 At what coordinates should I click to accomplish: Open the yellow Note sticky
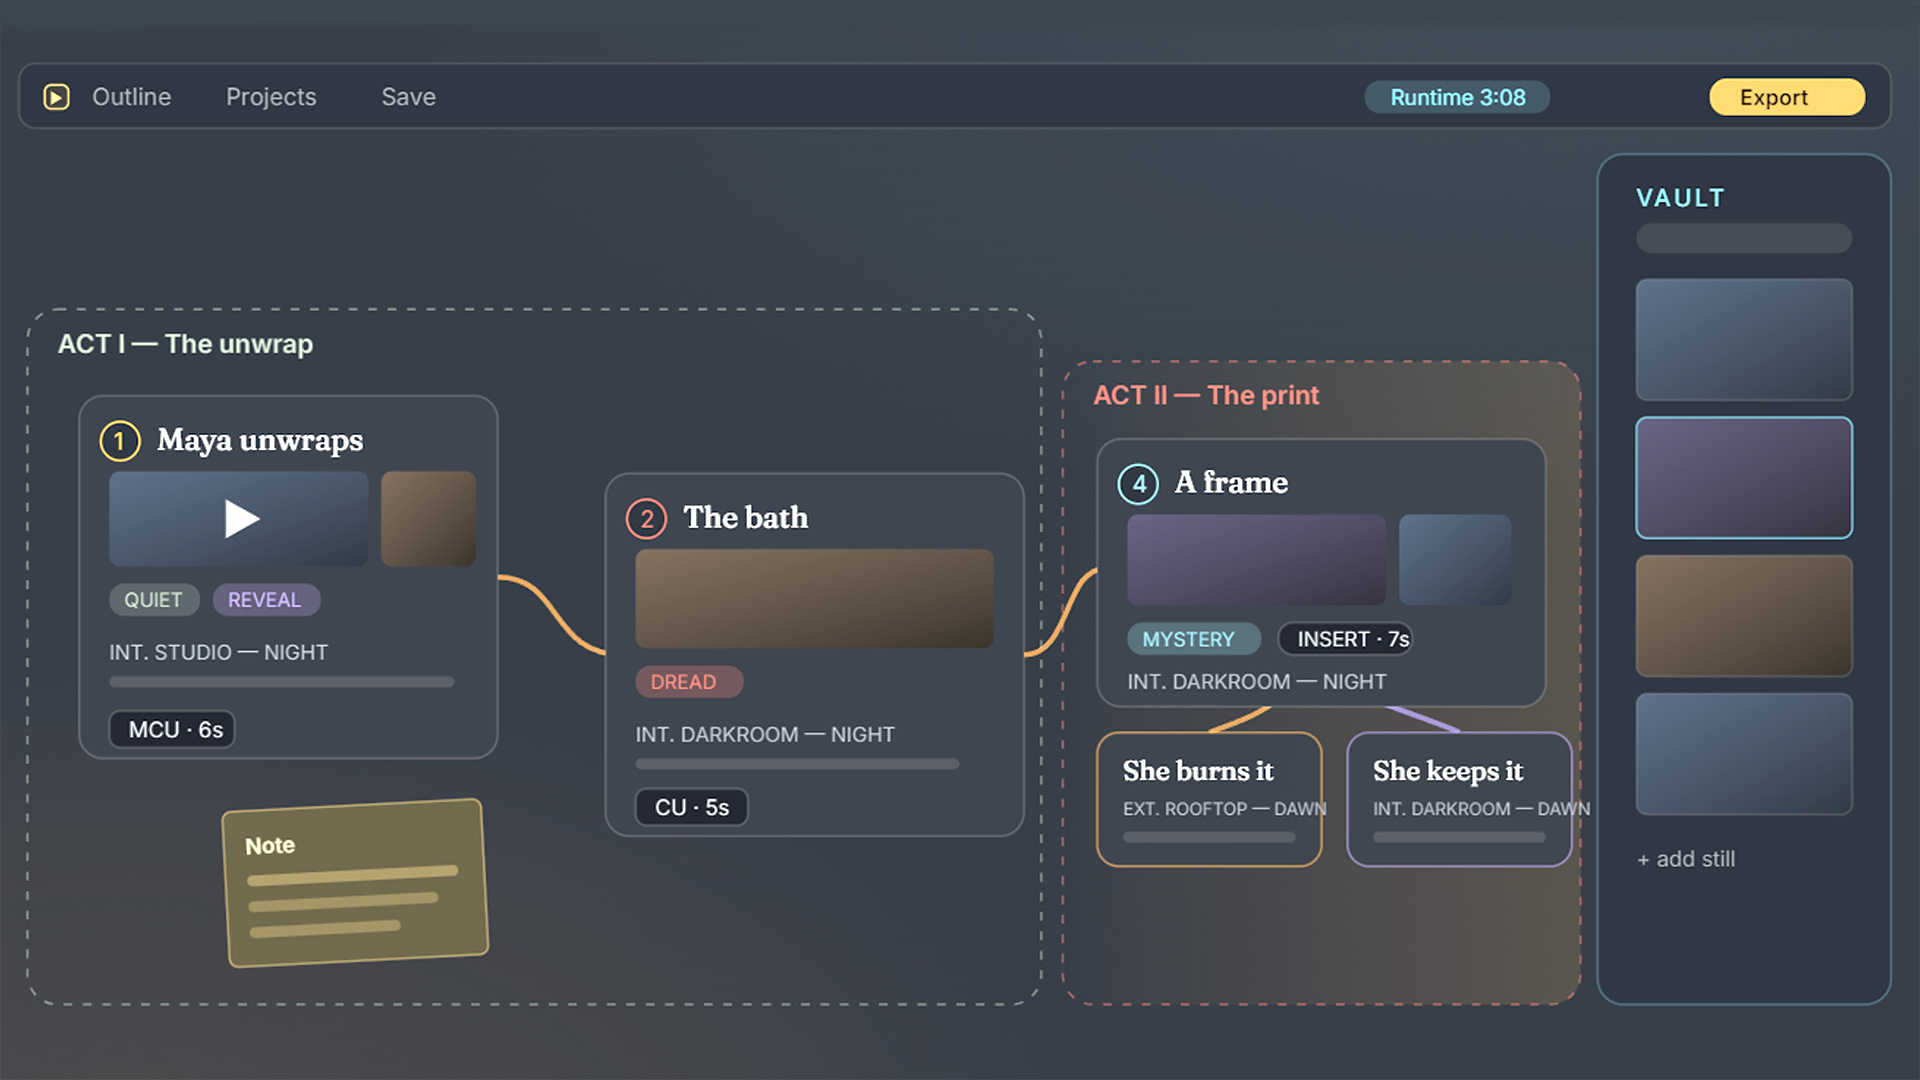355,883
